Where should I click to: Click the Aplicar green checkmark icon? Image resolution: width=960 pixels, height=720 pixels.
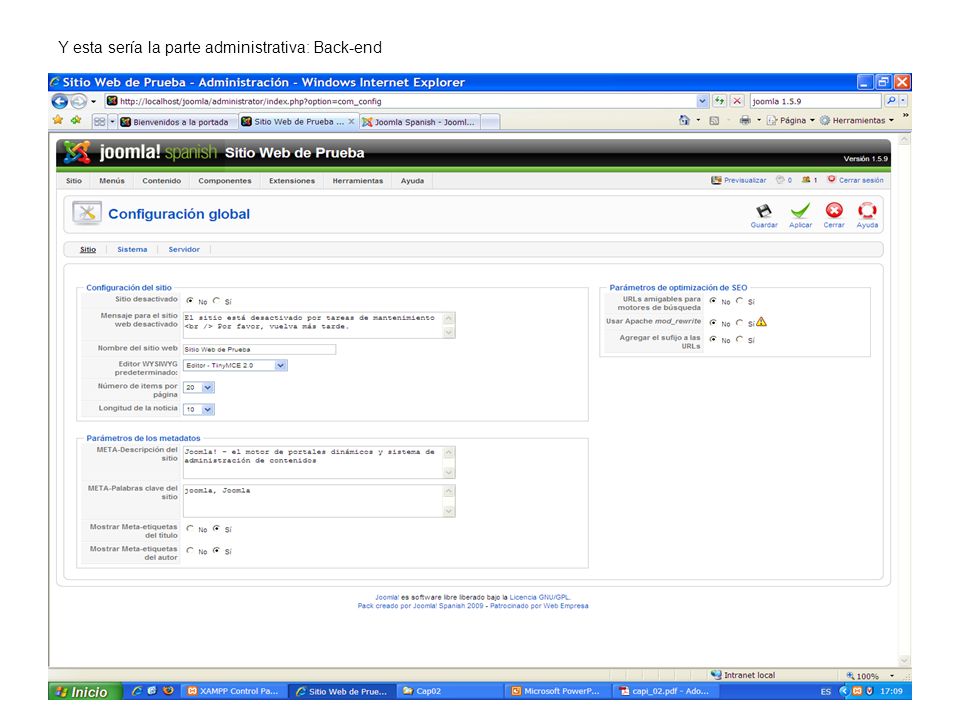pos(800,211)
